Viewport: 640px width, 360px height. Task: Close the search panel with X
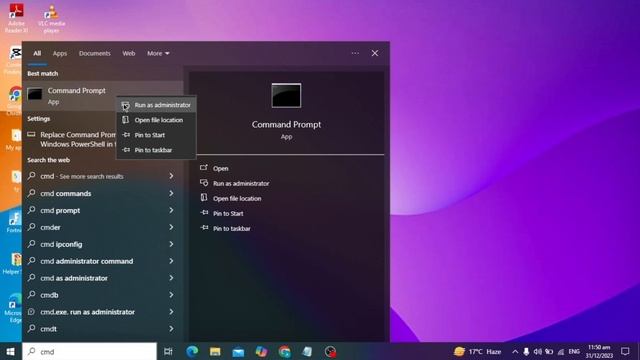[375, 53]
